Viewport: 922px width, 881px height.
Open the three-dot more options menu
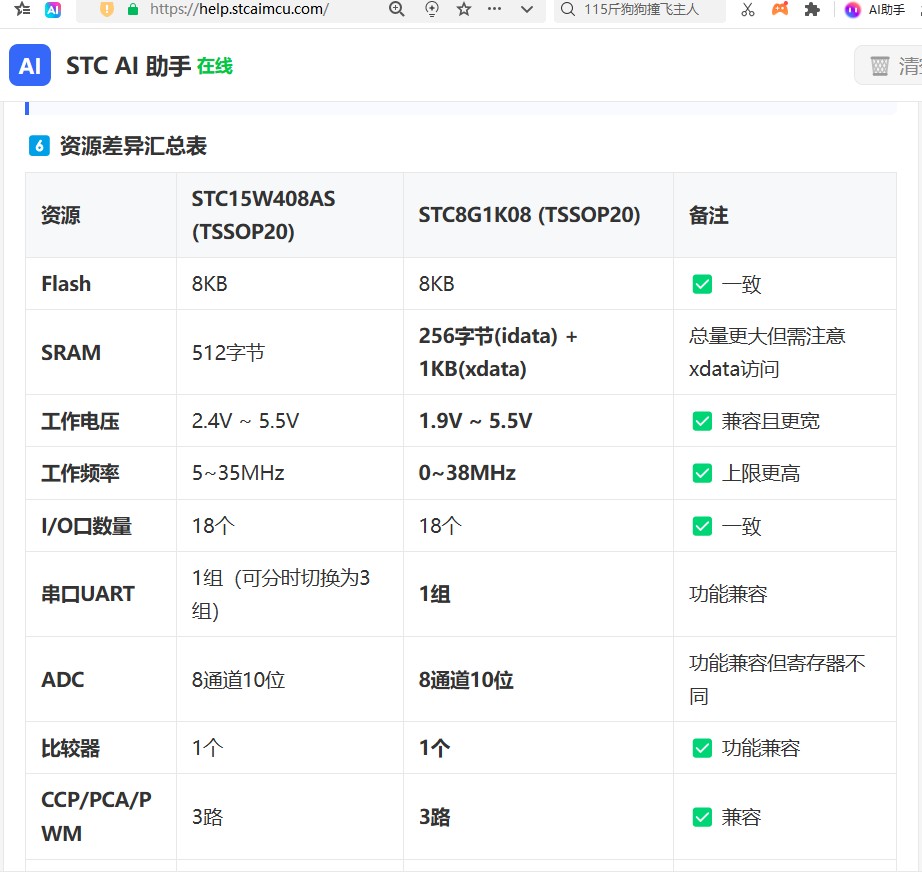(495, 9)
